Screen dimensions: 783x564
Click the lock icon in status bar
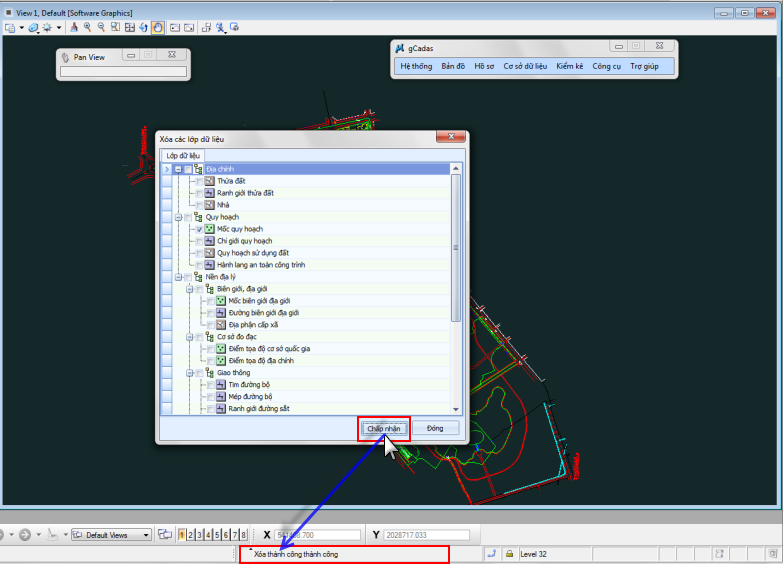(509, 553)
